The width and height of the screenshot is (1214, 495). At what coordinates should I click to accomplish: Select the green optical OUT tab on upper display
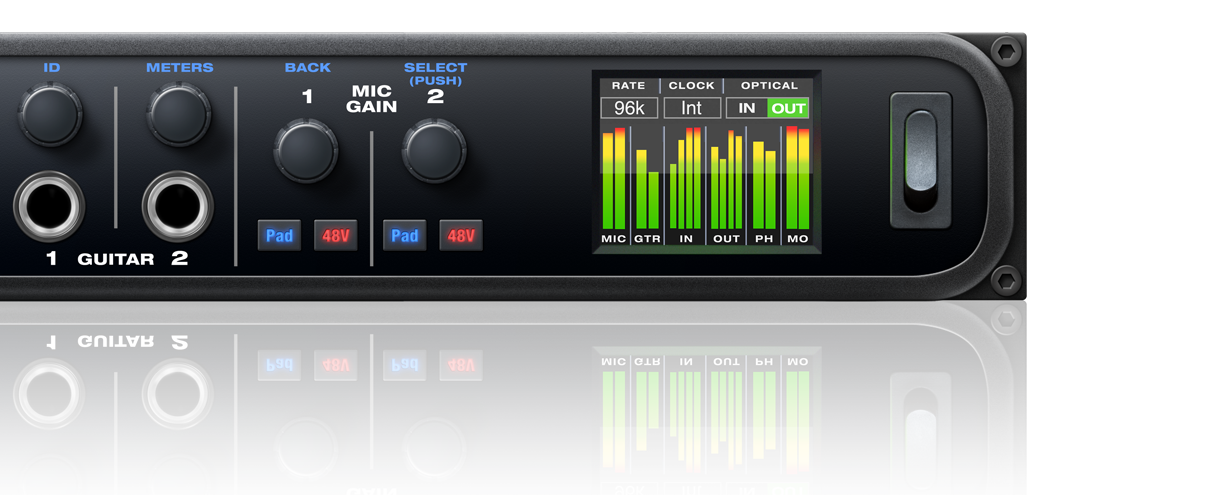tap(788, 108)
